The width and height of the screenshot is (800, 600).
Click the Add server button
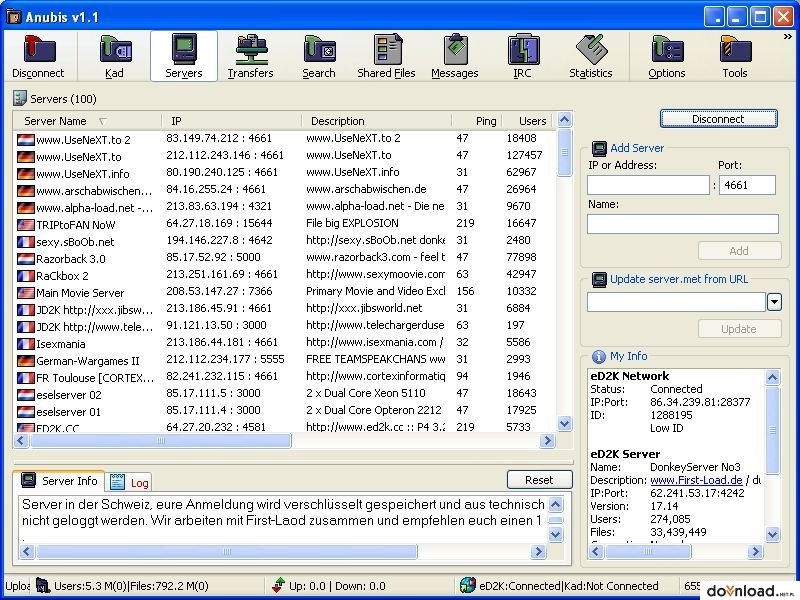tap(739, 251)
